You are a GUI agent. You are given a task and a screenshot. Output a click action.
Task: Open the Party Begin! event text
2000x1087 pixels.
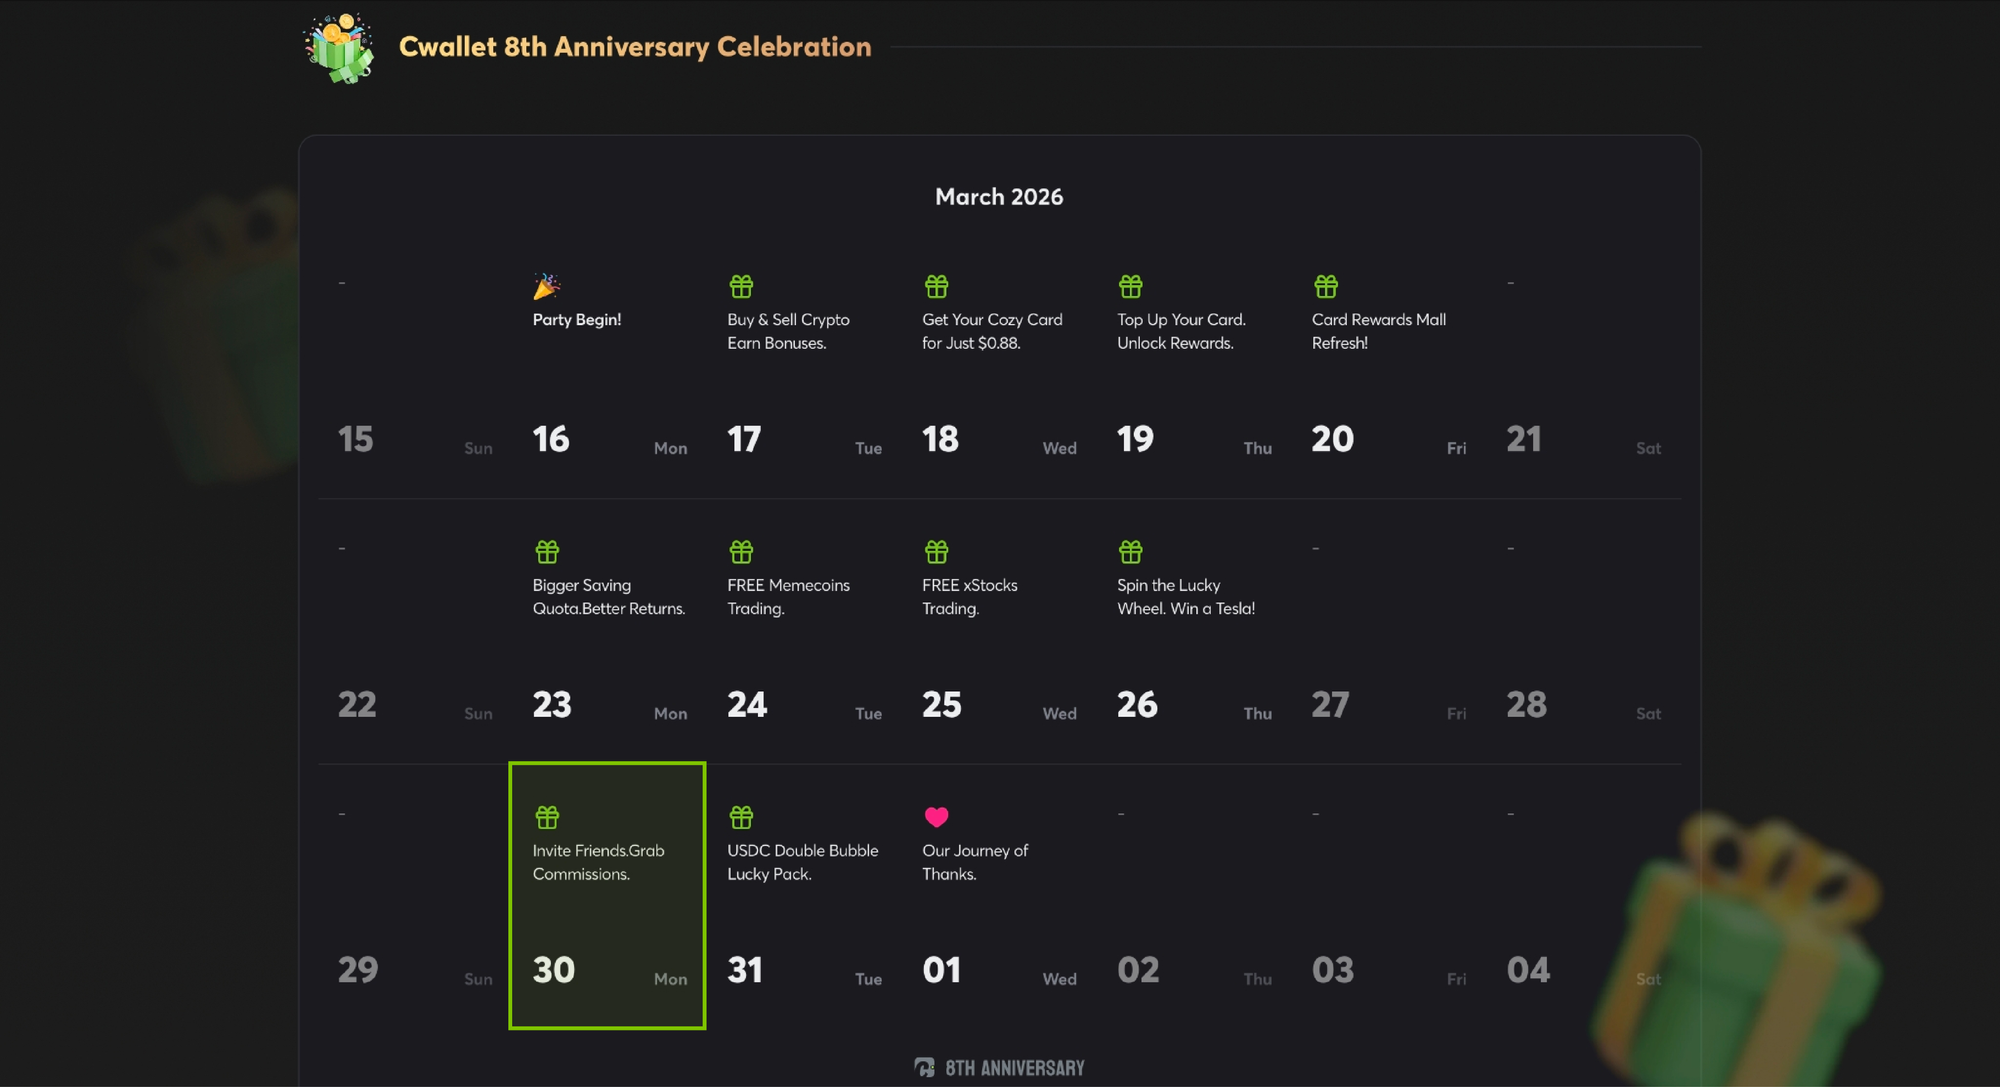577,320
